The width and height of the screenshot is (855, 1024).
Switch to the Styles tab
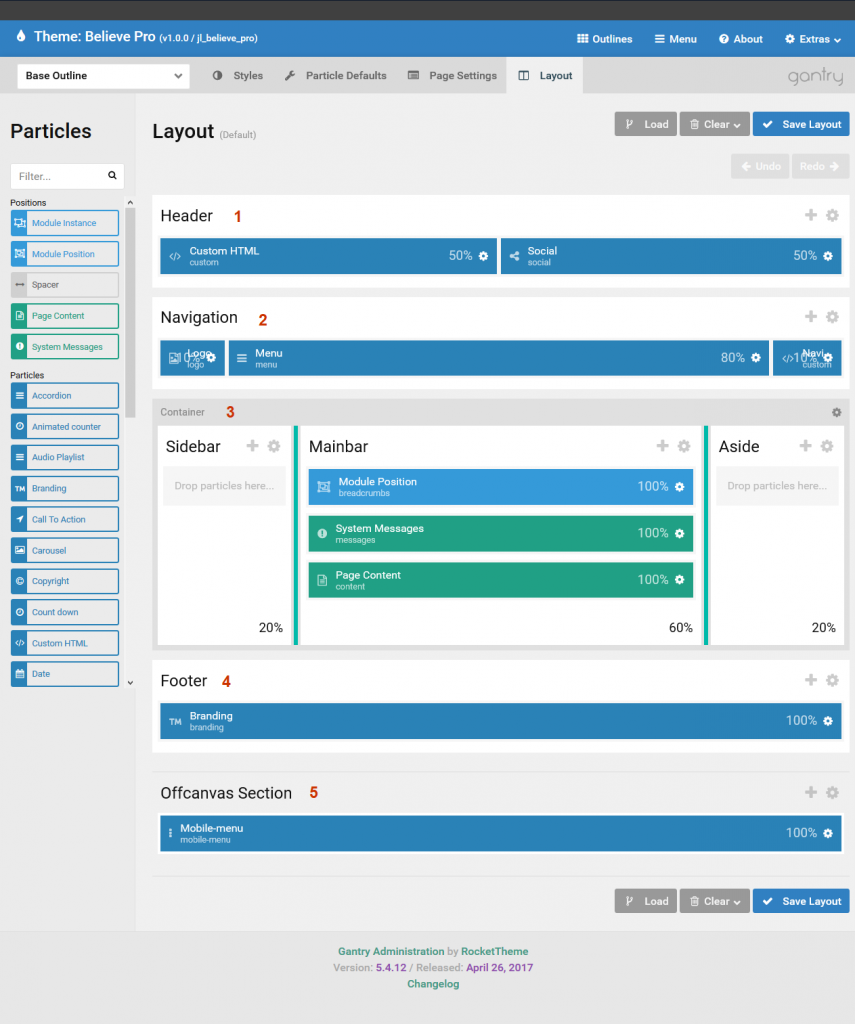click(247, 75)
